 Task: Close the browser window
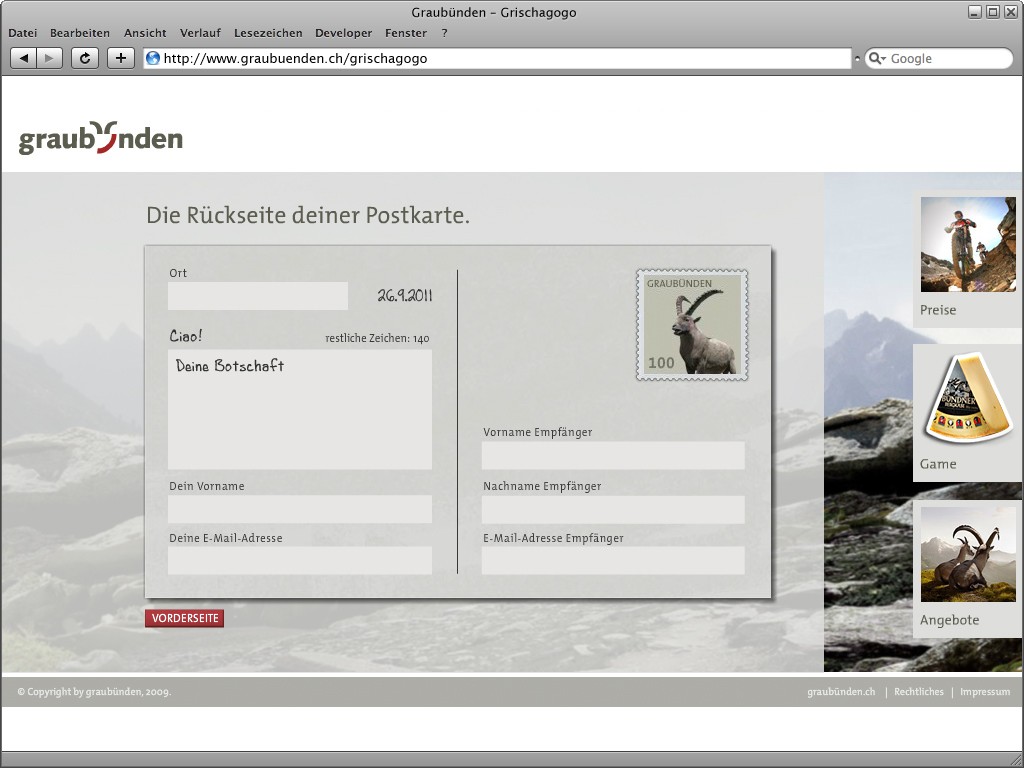click(x=1010, y=12)
